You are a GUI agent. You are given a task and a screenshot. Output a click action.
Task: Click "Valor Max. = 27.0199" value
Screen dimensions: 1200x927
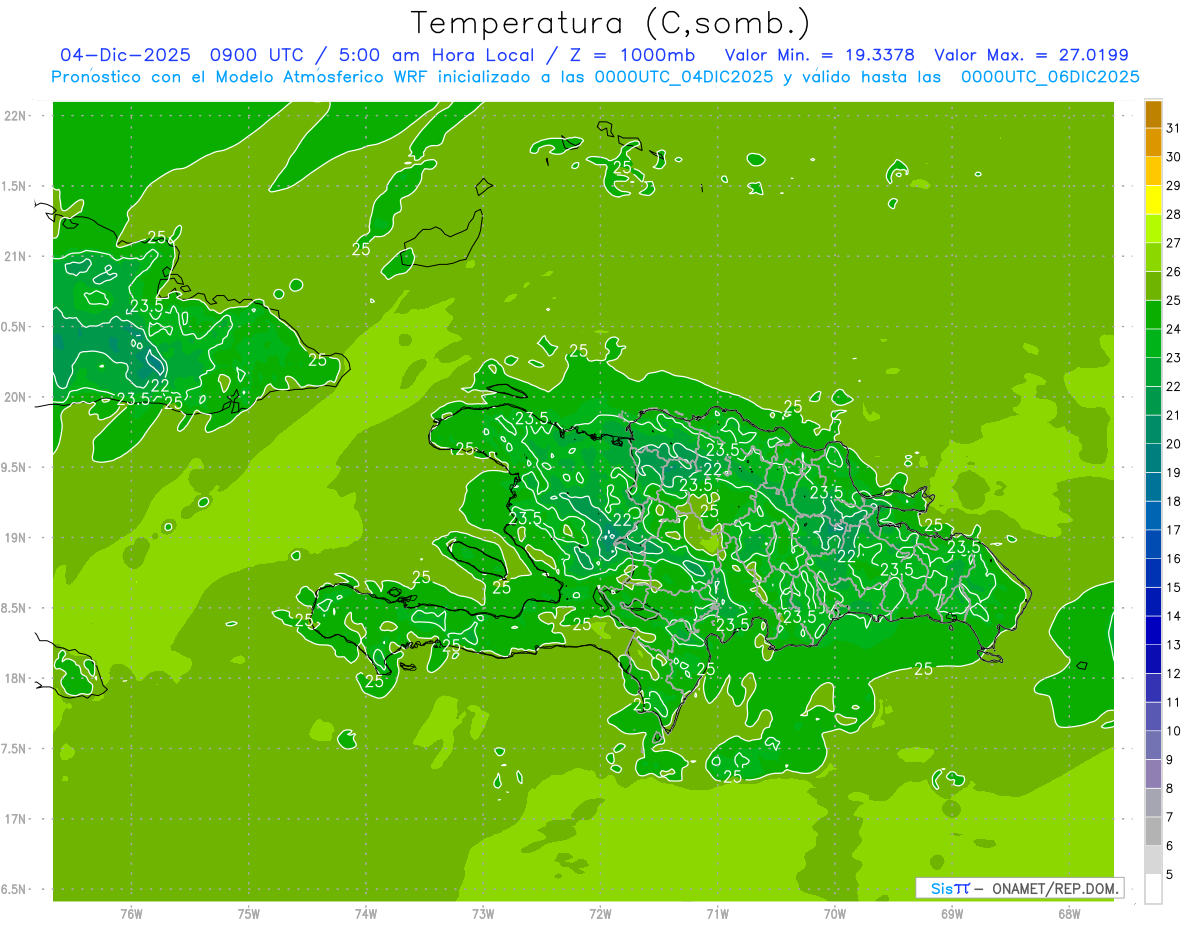click(1032, 55)
